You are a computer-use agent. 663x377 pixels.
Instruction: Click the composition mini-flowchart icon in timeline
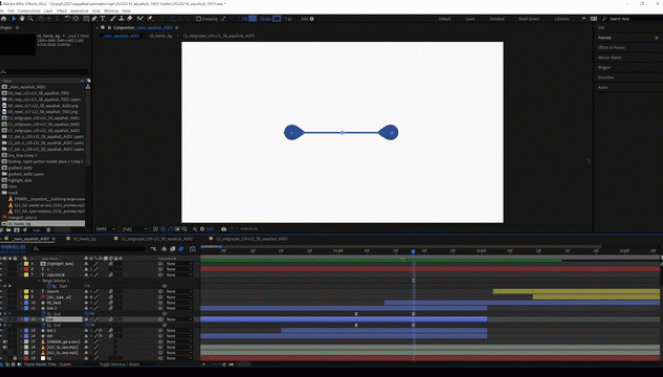(153, 249)
